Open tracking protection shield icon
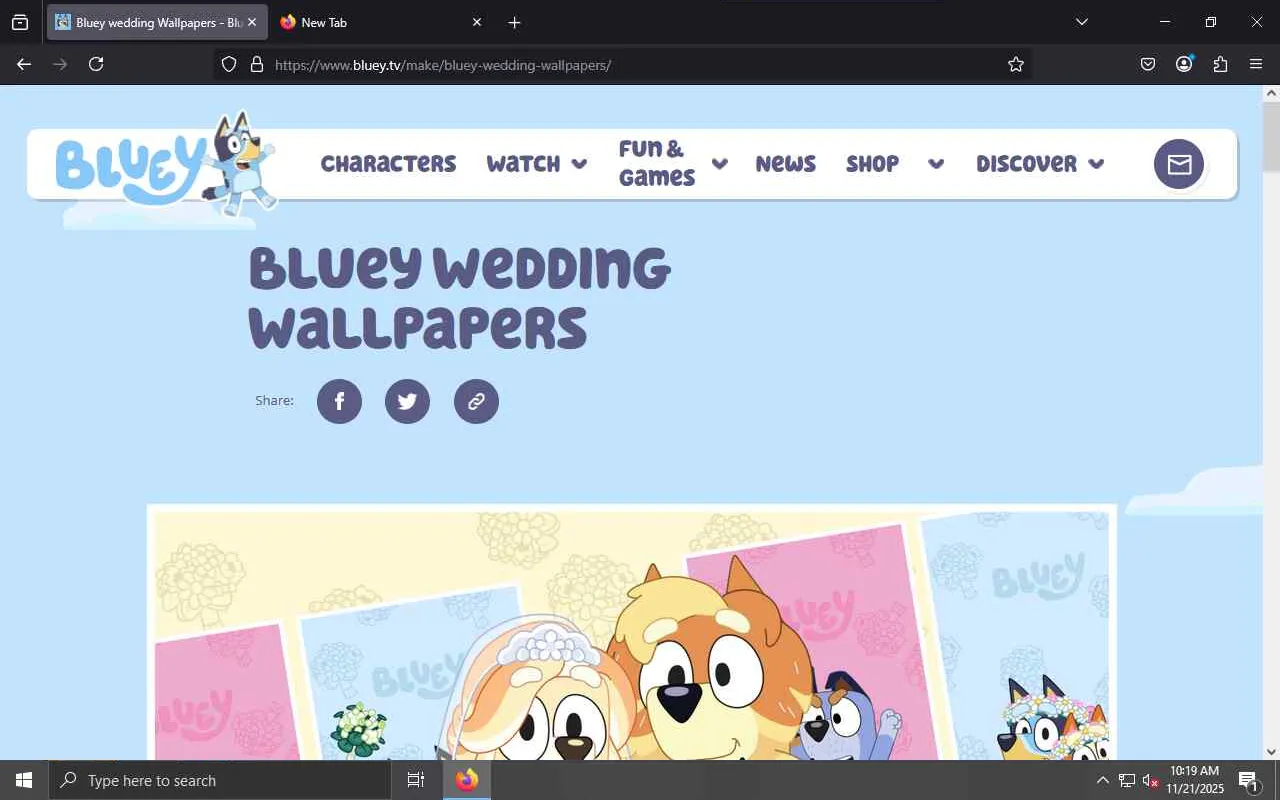Viewport: 1280px width, 800px height. (x=229, y=64)
